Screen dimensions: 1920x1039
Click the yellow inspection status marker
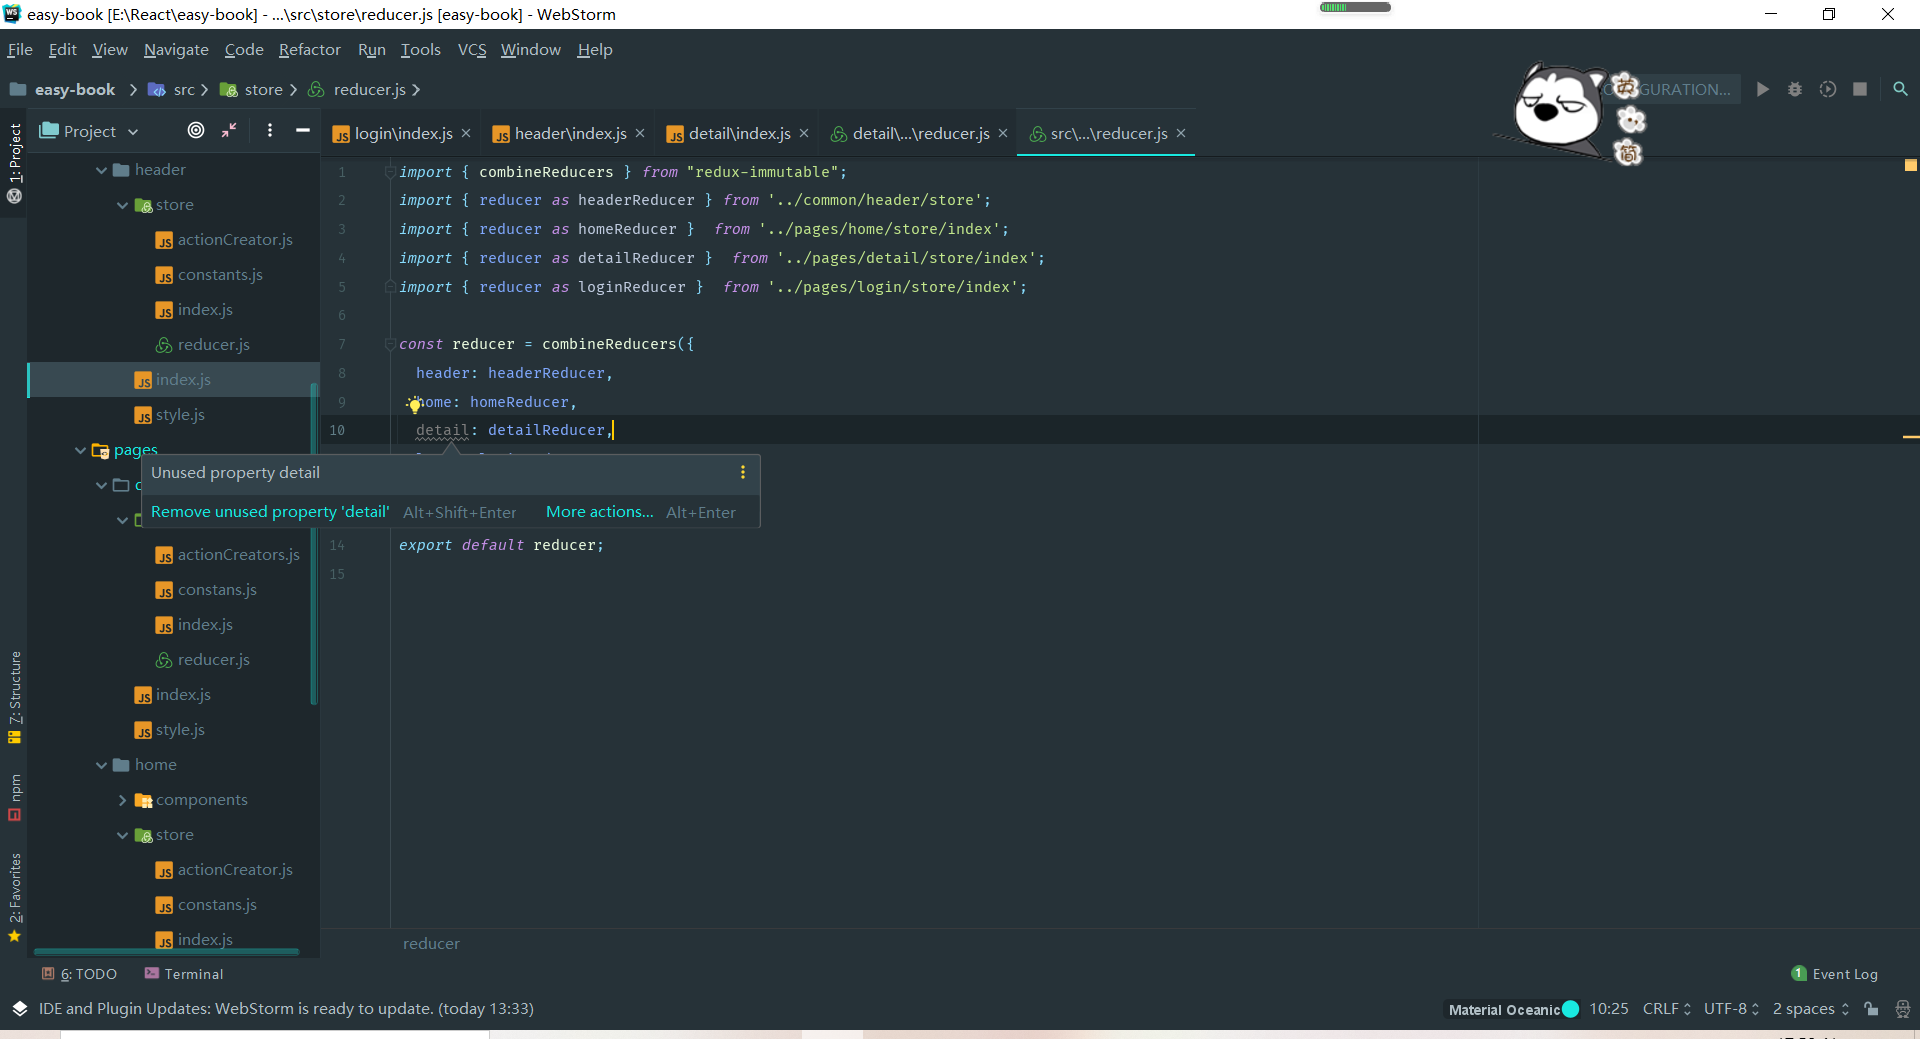point(1910,165)
